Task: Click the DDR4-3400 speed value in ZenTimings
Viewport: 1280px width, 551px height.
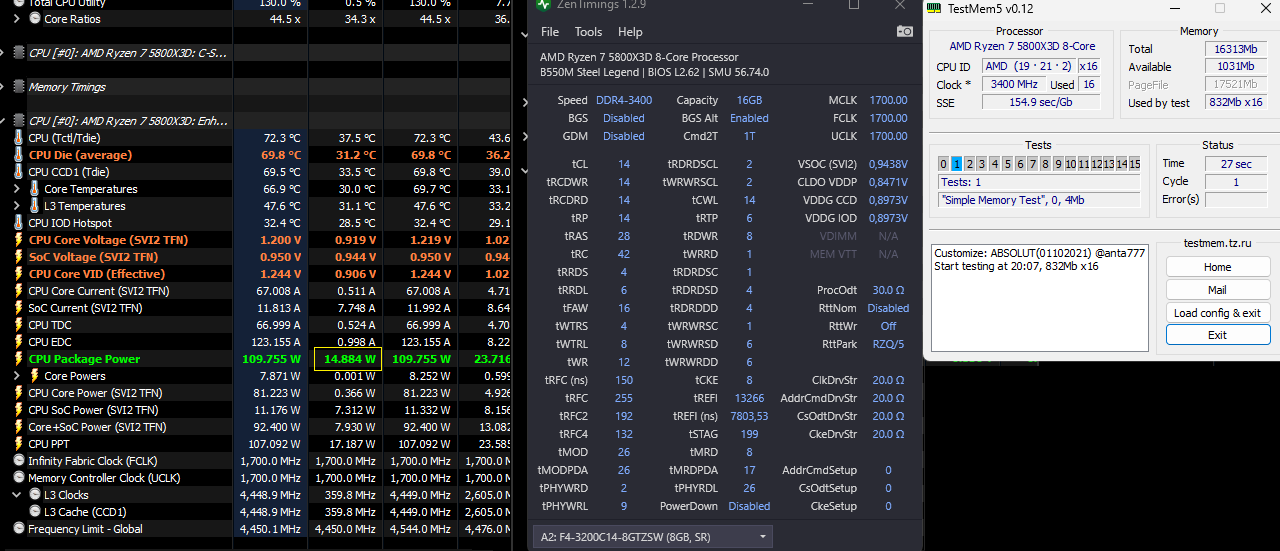Action: [624, 100]
